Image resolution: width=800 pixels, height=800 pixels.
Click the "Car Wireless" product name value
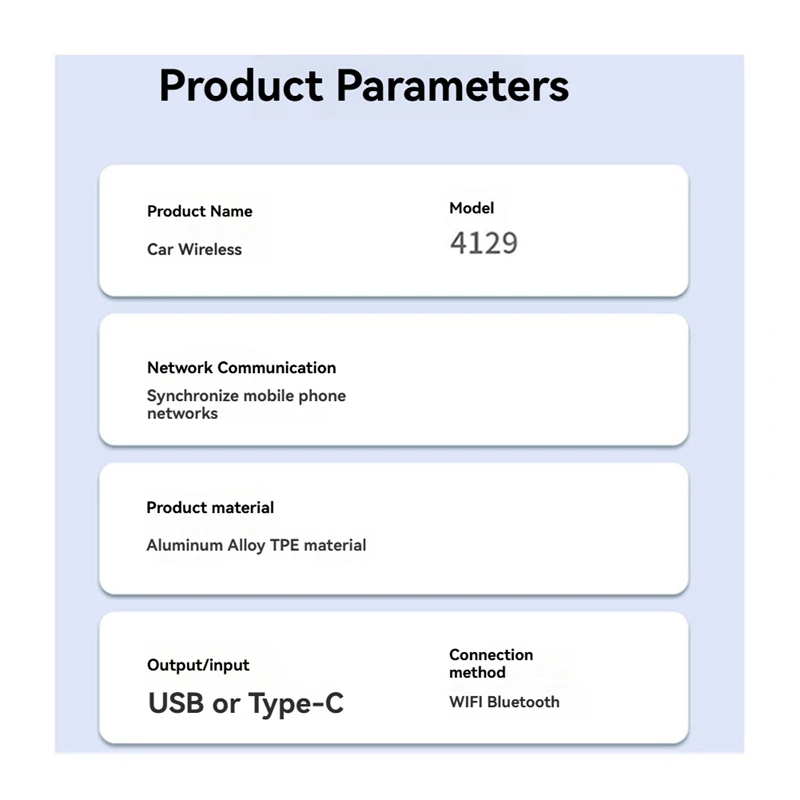pos(194,249)
